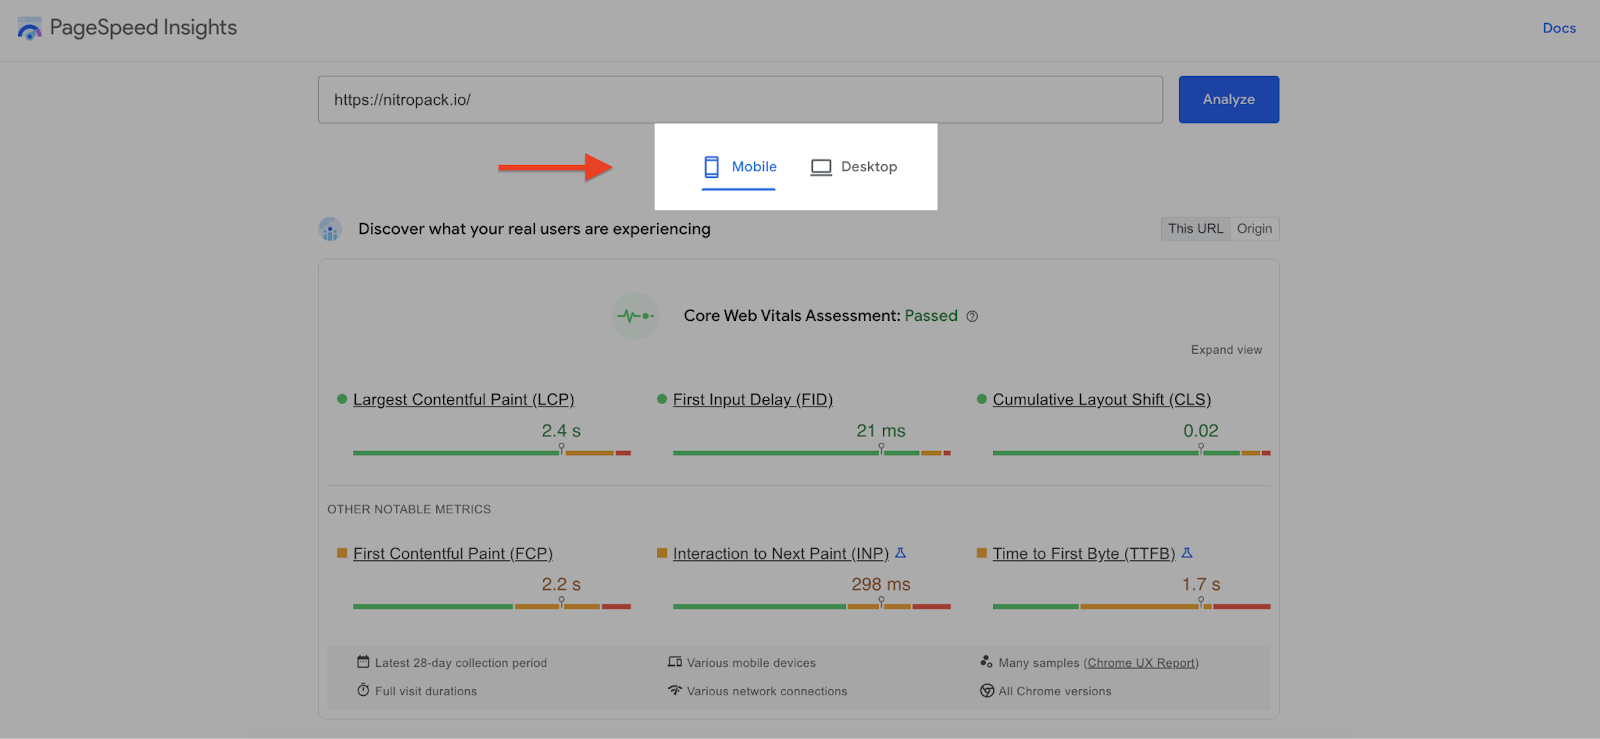Click Chrome icon for All Chrome versions
This screenshot has width=1600, height=739.
point(987,691)
